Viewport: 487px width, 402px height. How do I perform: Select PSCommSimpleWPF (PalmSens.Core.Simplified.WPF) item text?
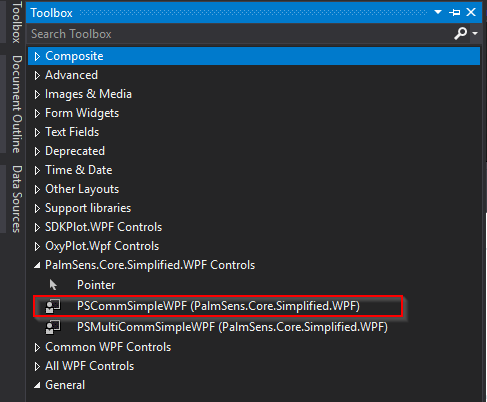[x=218, y=306]
